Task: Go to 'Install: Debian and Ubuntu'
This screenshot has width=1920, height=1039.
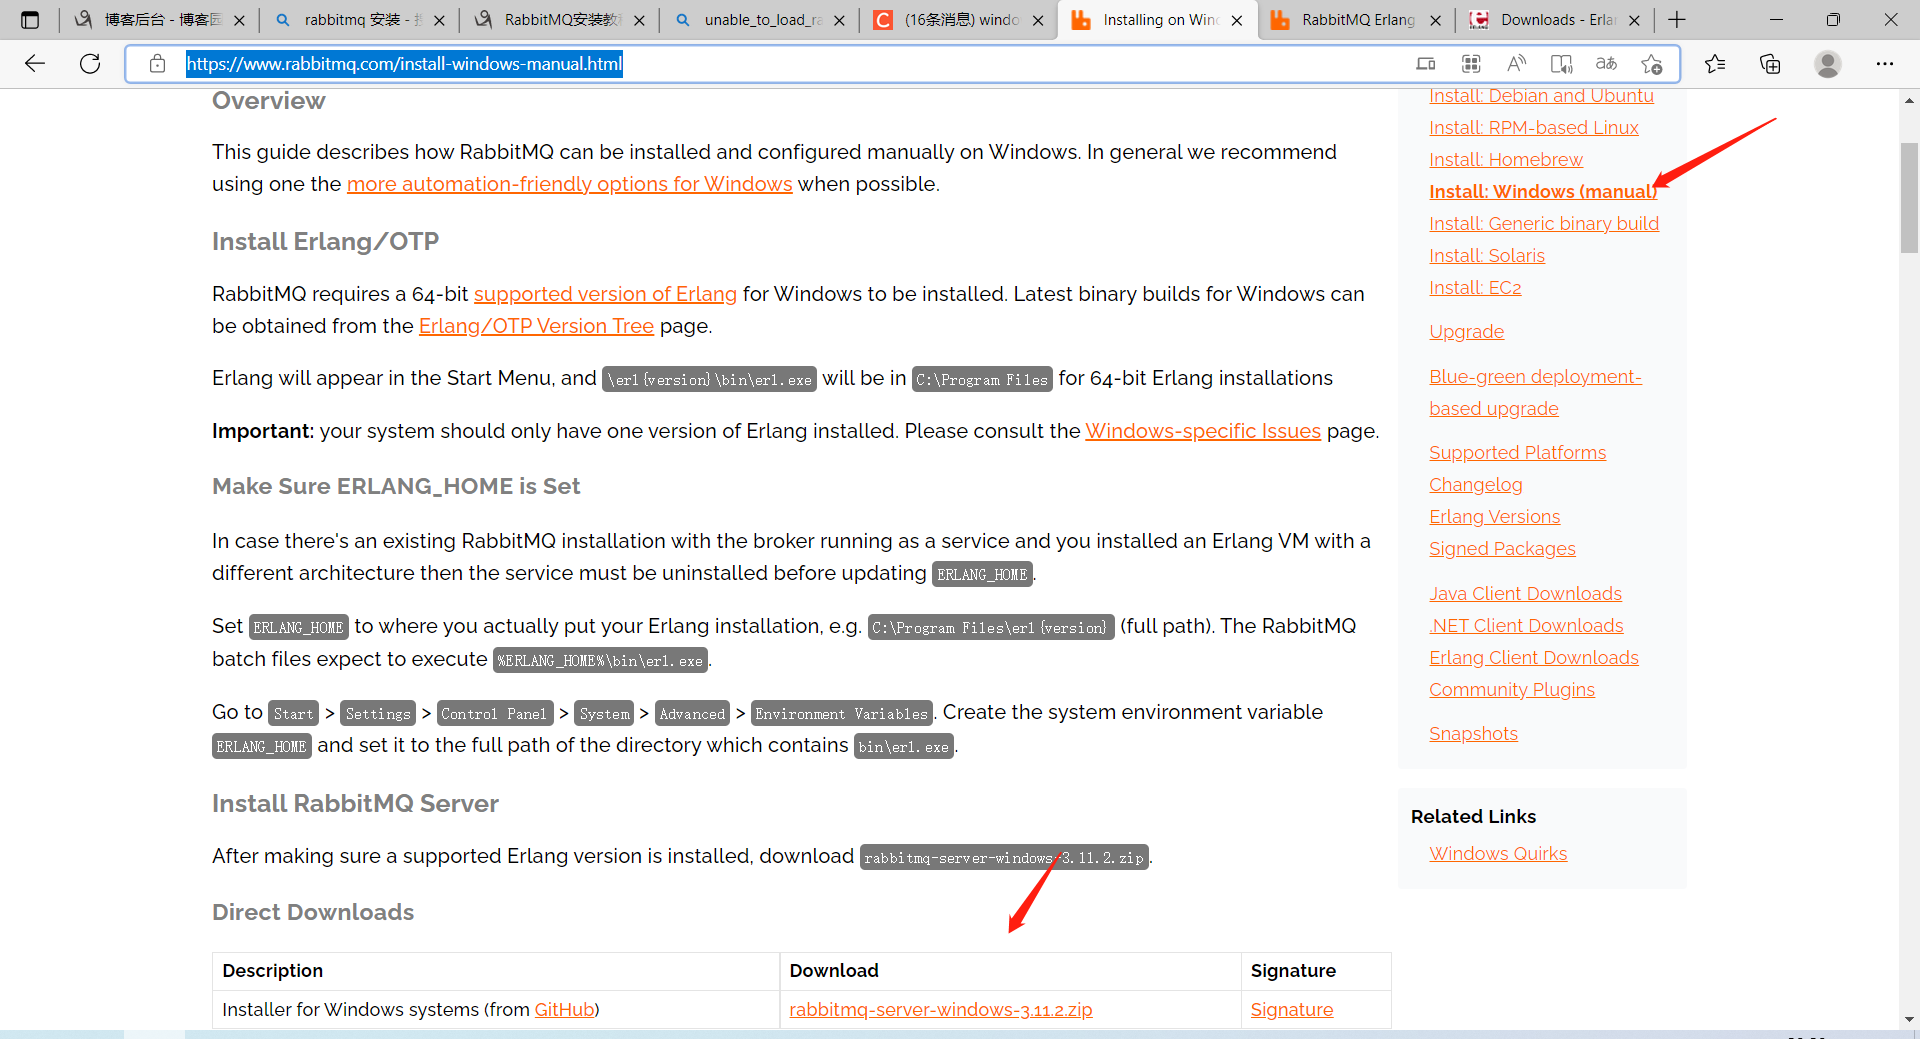Action: [x=1541, y=96]
